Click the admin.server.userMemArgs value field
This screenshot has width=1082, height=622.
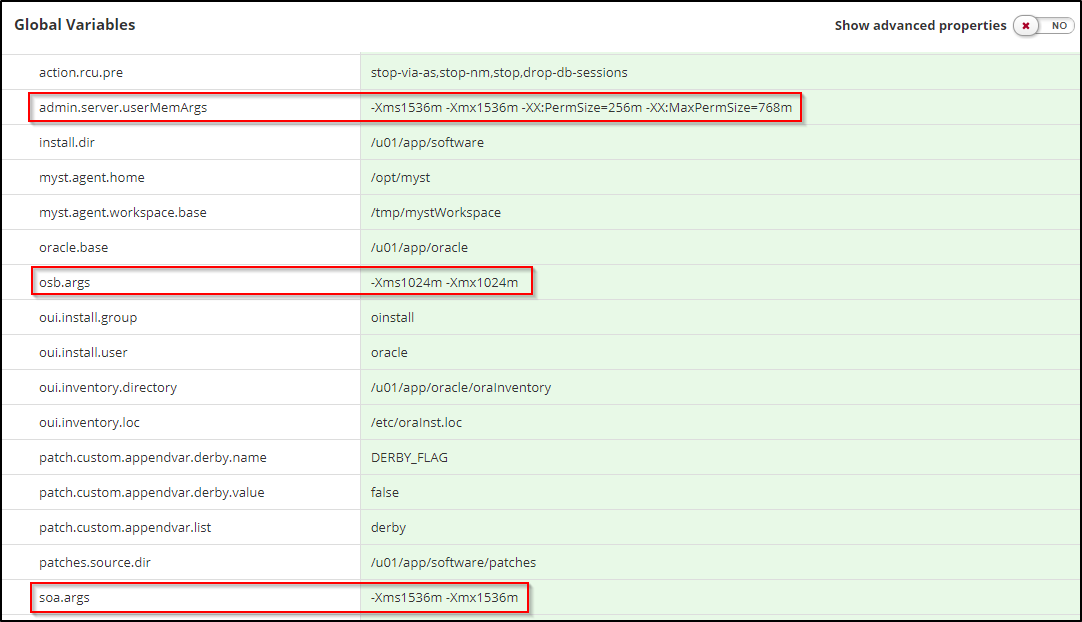click(x=581, y=107)
